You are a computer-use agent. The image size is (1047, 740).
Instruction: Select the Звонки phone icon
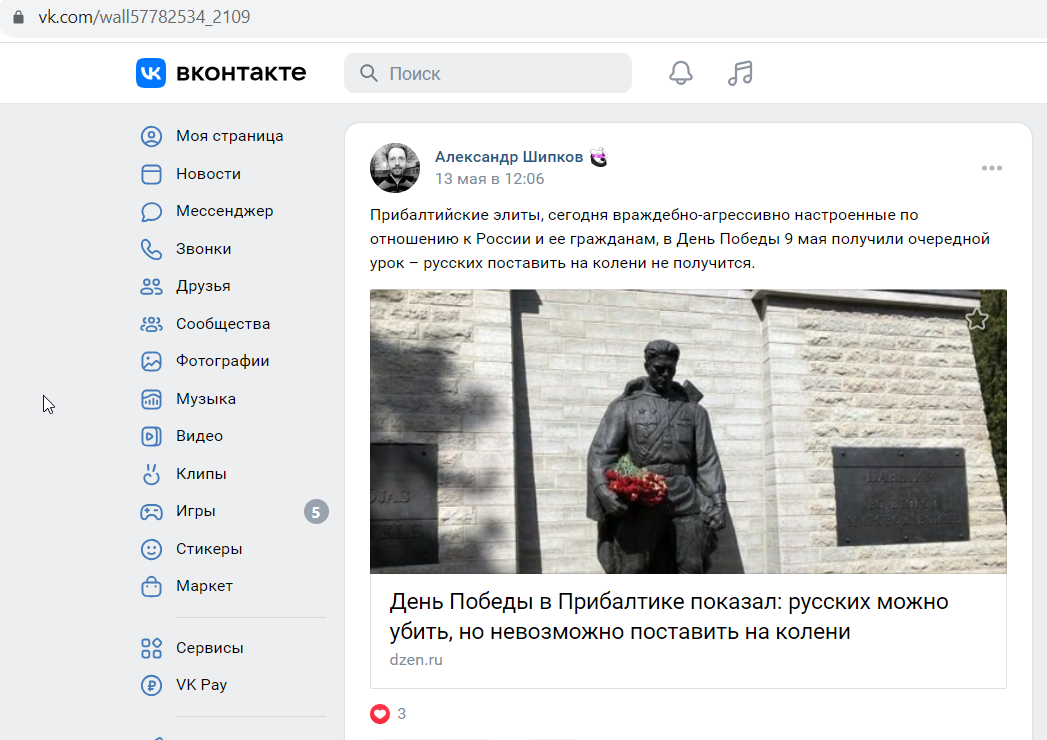152,249
